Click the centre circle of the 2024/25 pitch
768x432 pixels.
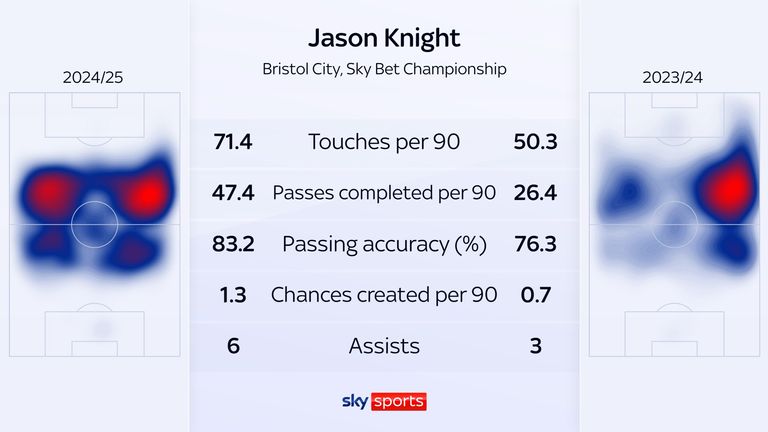click(x=95, y=224)
